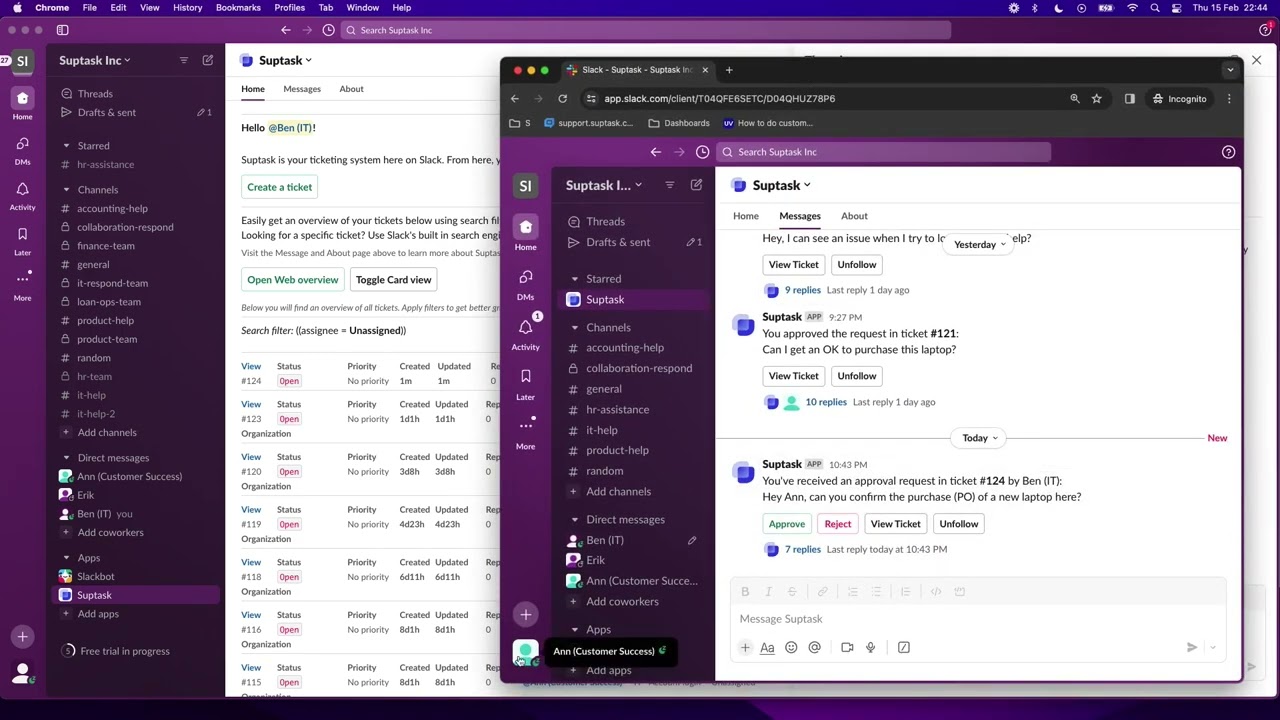Open the Today date dropdown
This screenshot has width=1280, height=720.
980,438
